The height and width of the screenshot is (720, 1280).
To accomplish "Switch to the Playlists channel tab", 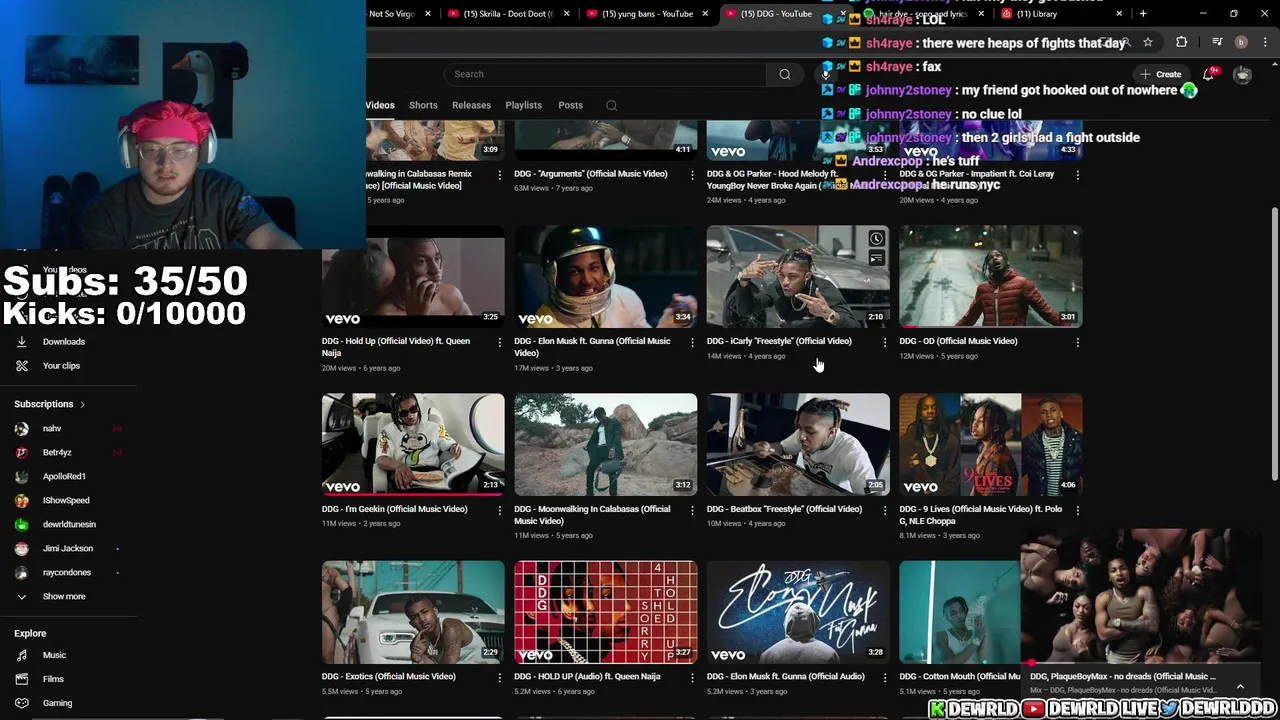I will tap(523, 105).
